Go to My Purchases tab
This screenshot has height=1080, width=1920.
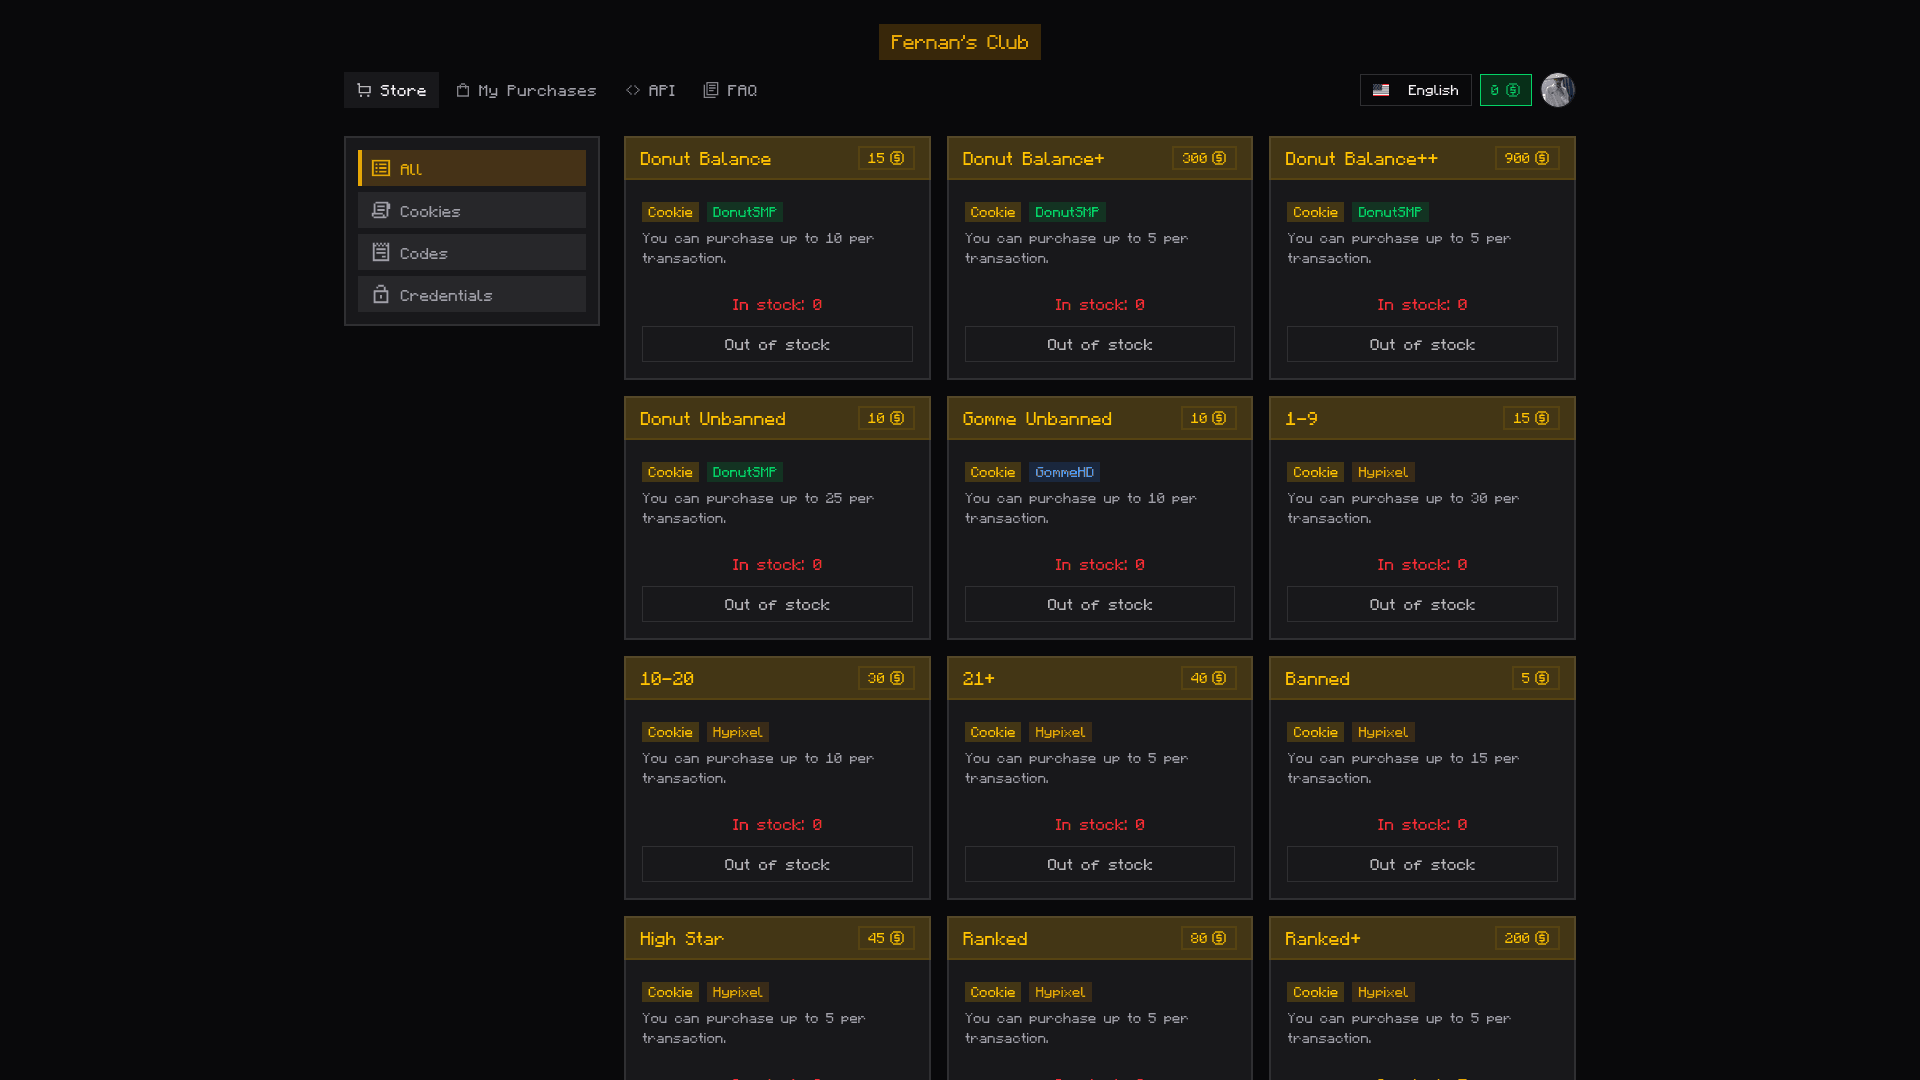[x=526, y=90]
